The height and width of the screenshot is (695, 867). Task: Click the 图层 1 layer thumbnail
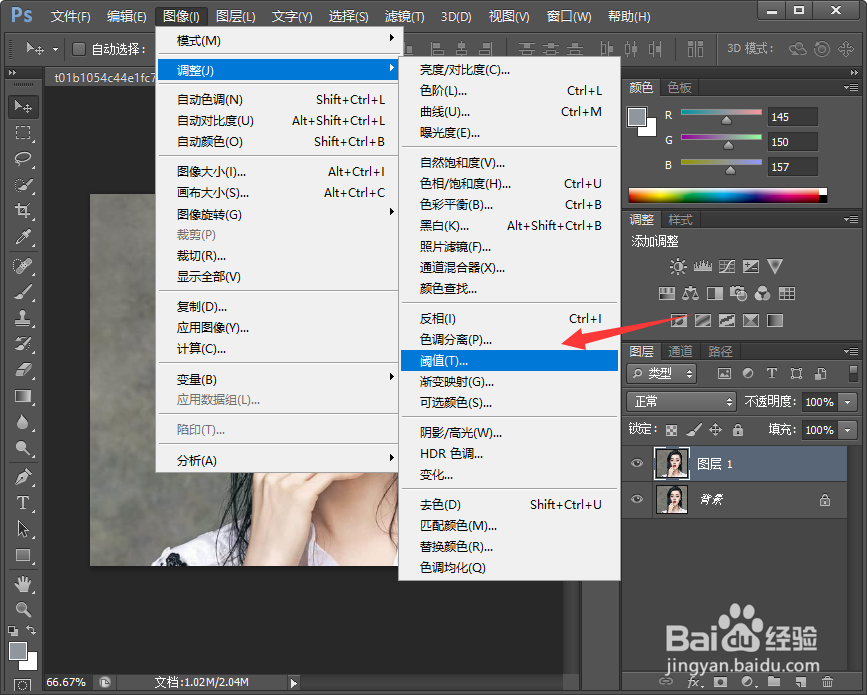click(x=672, y=463)
